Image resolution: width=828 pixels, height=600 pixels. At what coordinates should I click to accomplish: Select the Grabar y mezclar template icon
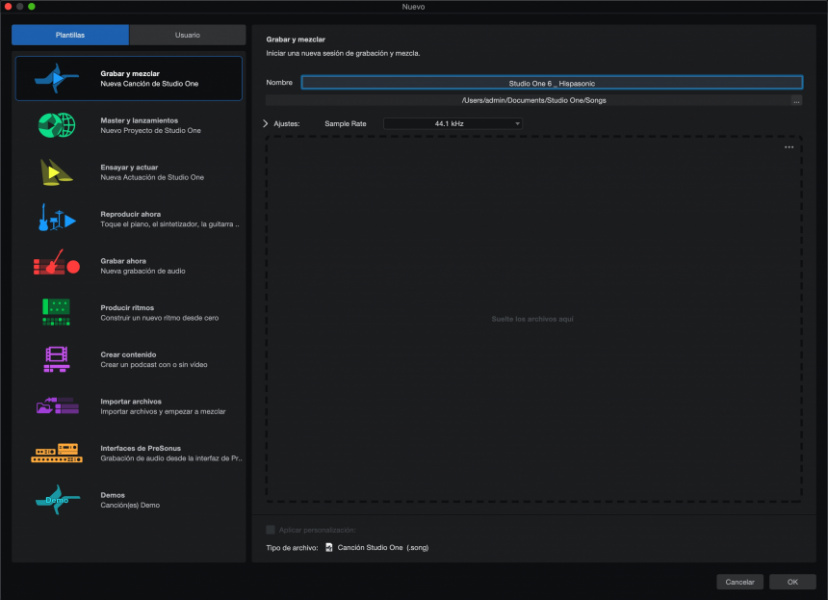coord(57,79)
